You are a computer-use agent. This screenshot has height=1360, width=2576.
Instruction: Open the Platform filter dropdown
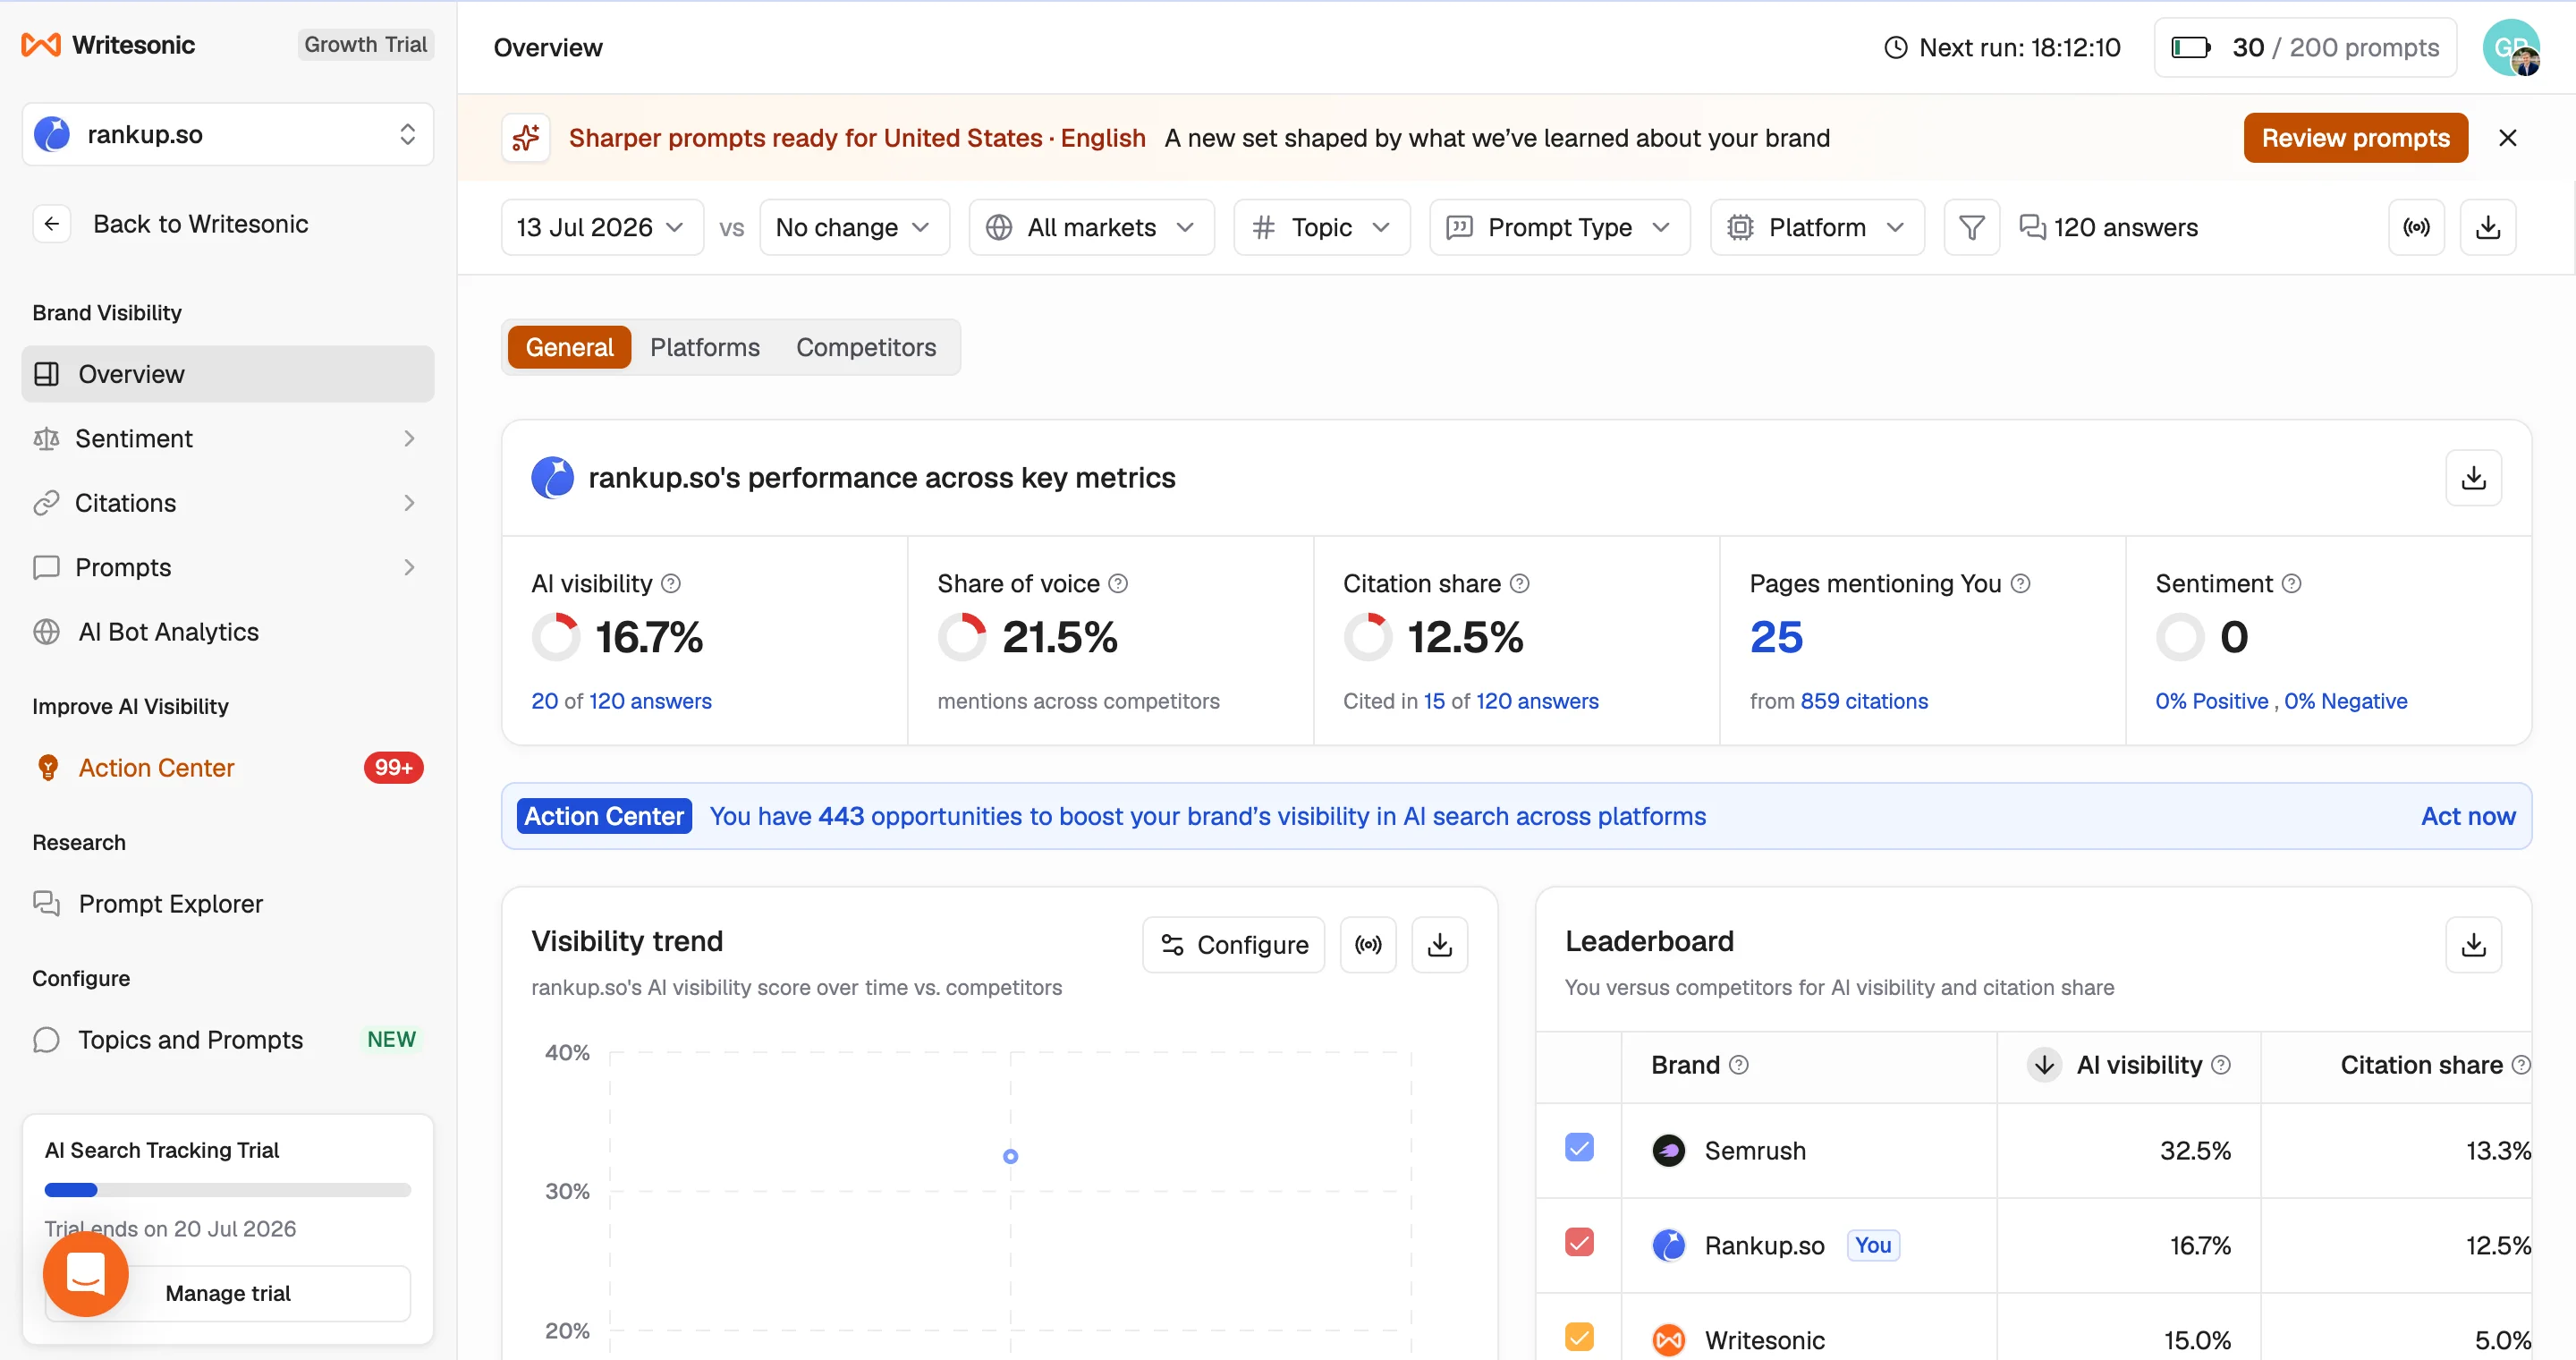tap(1817, 228)
